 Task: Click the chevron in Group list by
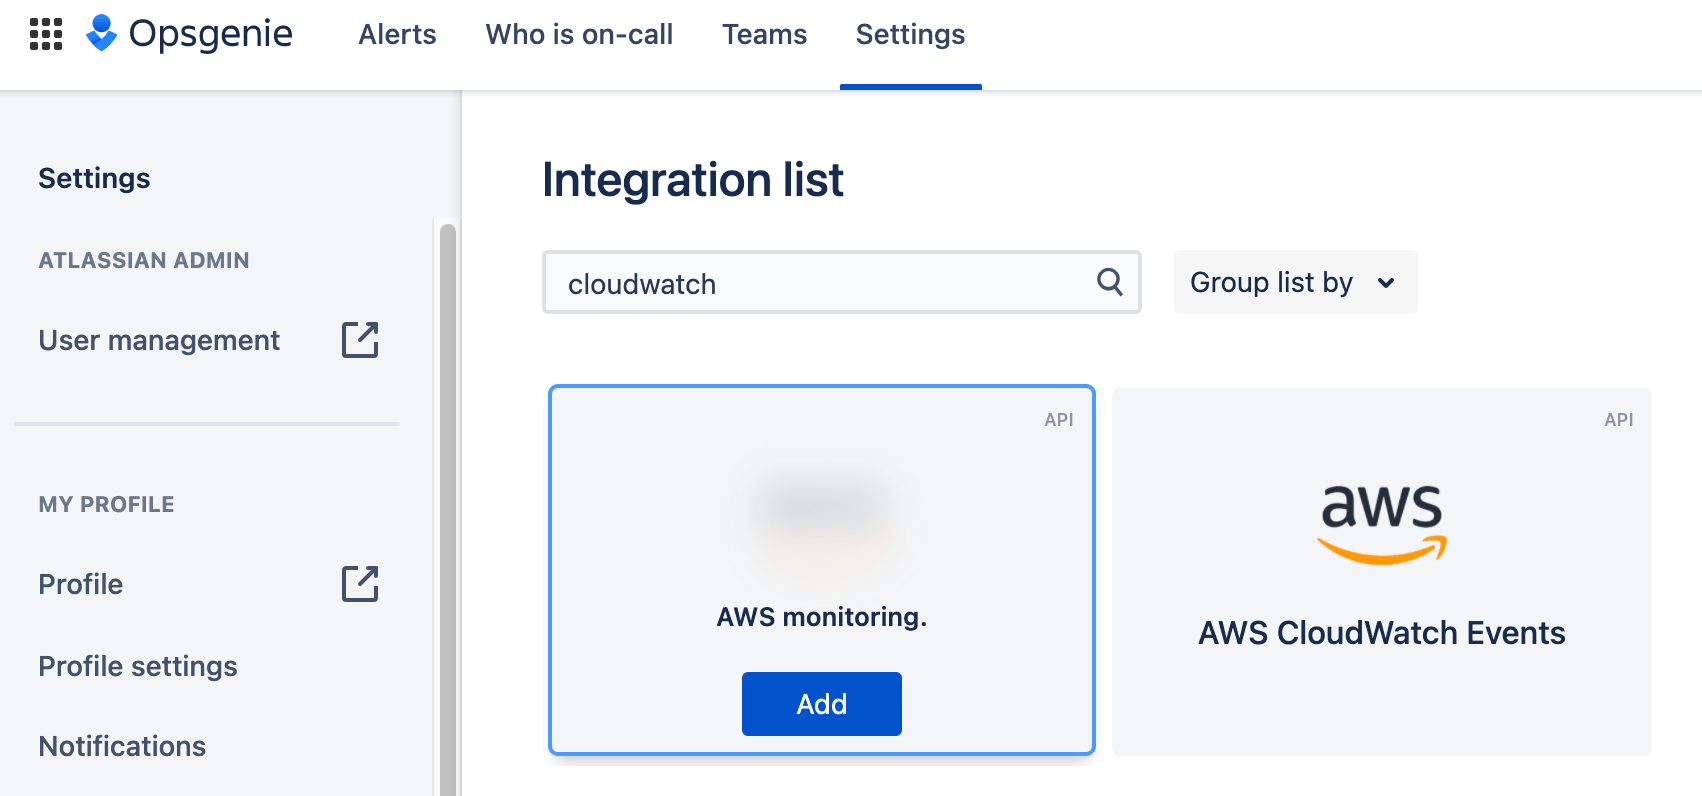coord(1386,283)
